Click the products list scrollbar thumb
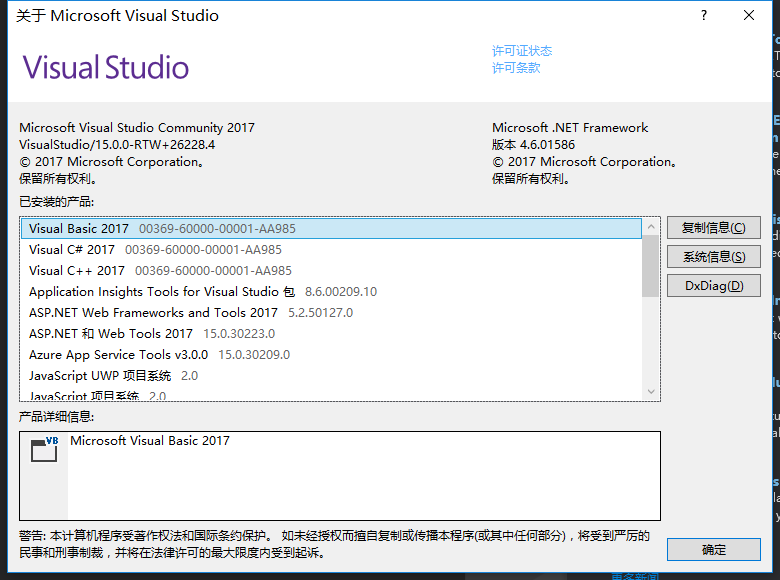 click(651, 266)
